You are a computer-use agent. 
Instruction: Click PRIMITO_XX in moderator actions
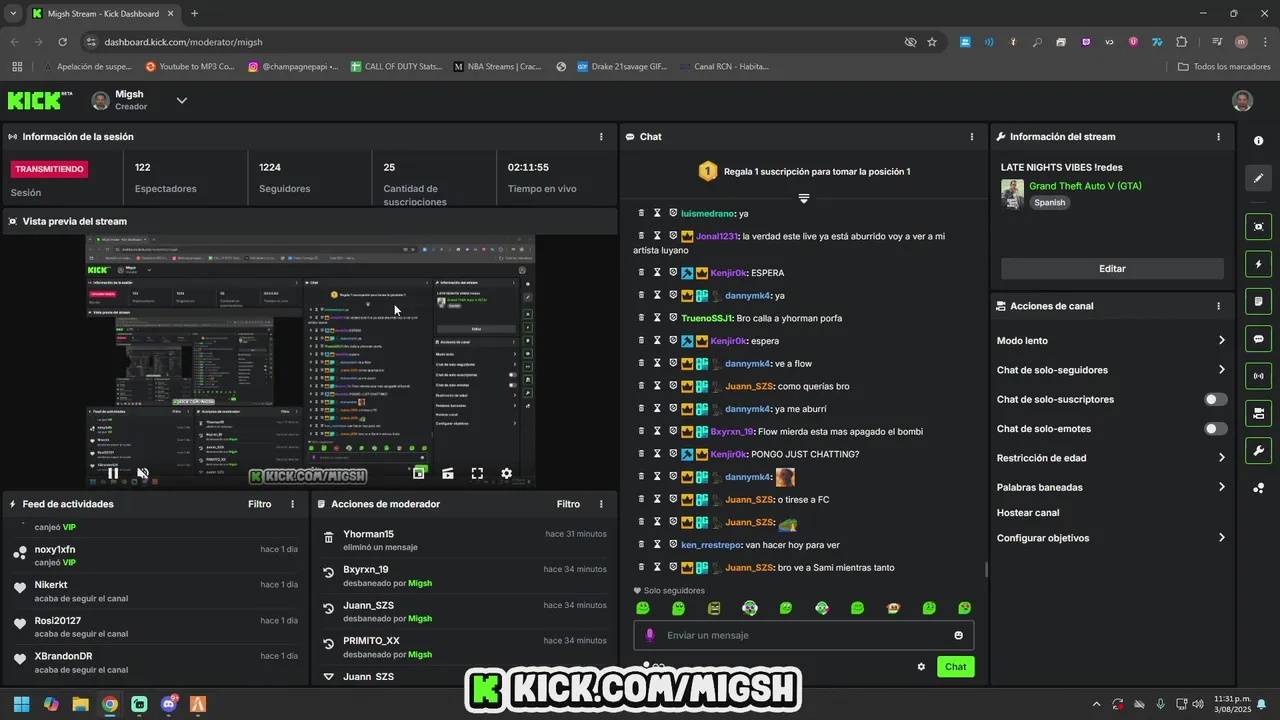tap(371, 641)
